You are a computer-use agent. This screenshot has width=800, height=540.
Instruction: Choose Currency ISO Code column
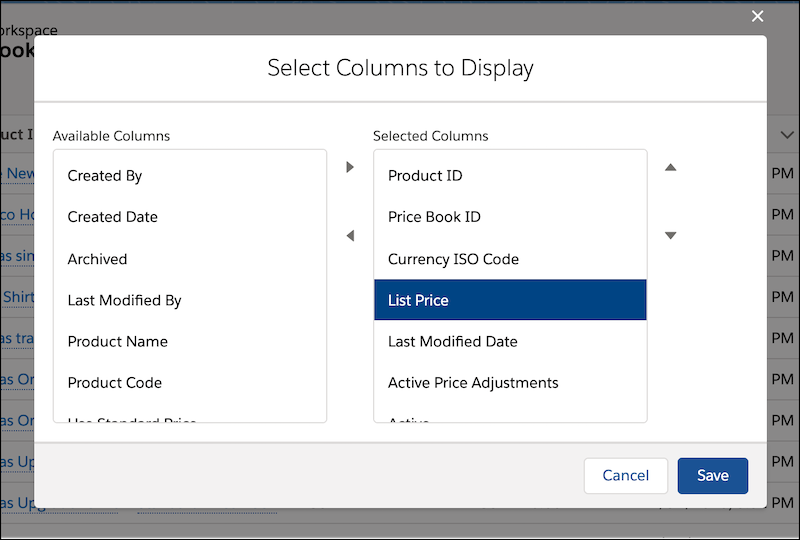click(x=510, y=259)
